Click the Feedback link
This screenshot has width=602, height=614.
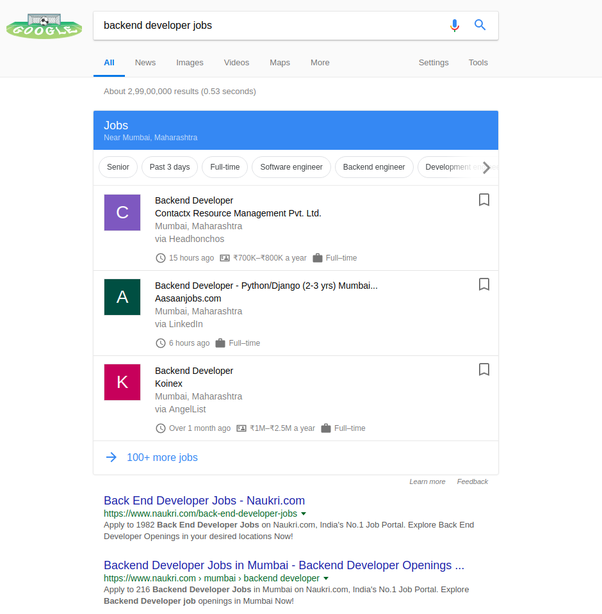pyautogui.click(x=472, y=482)
